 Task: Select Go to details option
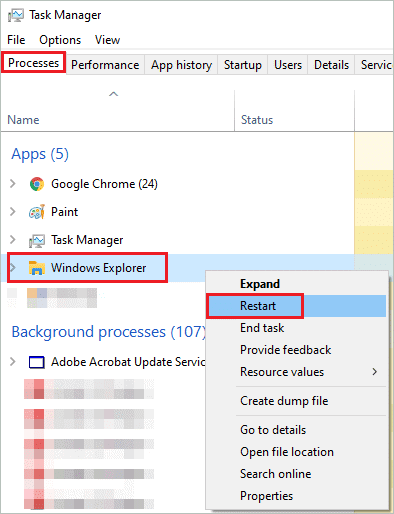[x=296, y=430]
